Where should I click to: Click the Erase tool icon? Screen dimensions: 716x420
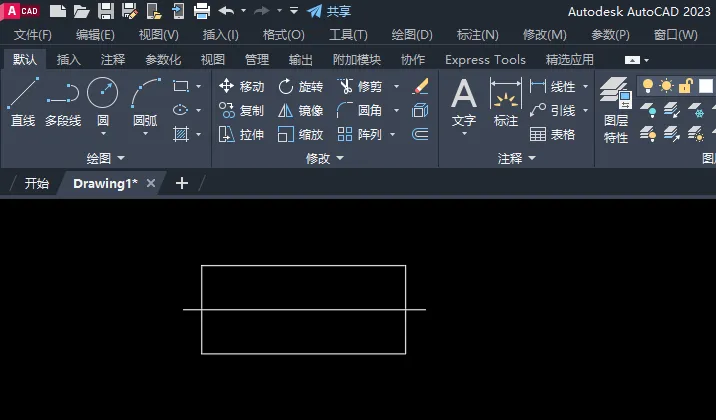[x=420, y=86]
